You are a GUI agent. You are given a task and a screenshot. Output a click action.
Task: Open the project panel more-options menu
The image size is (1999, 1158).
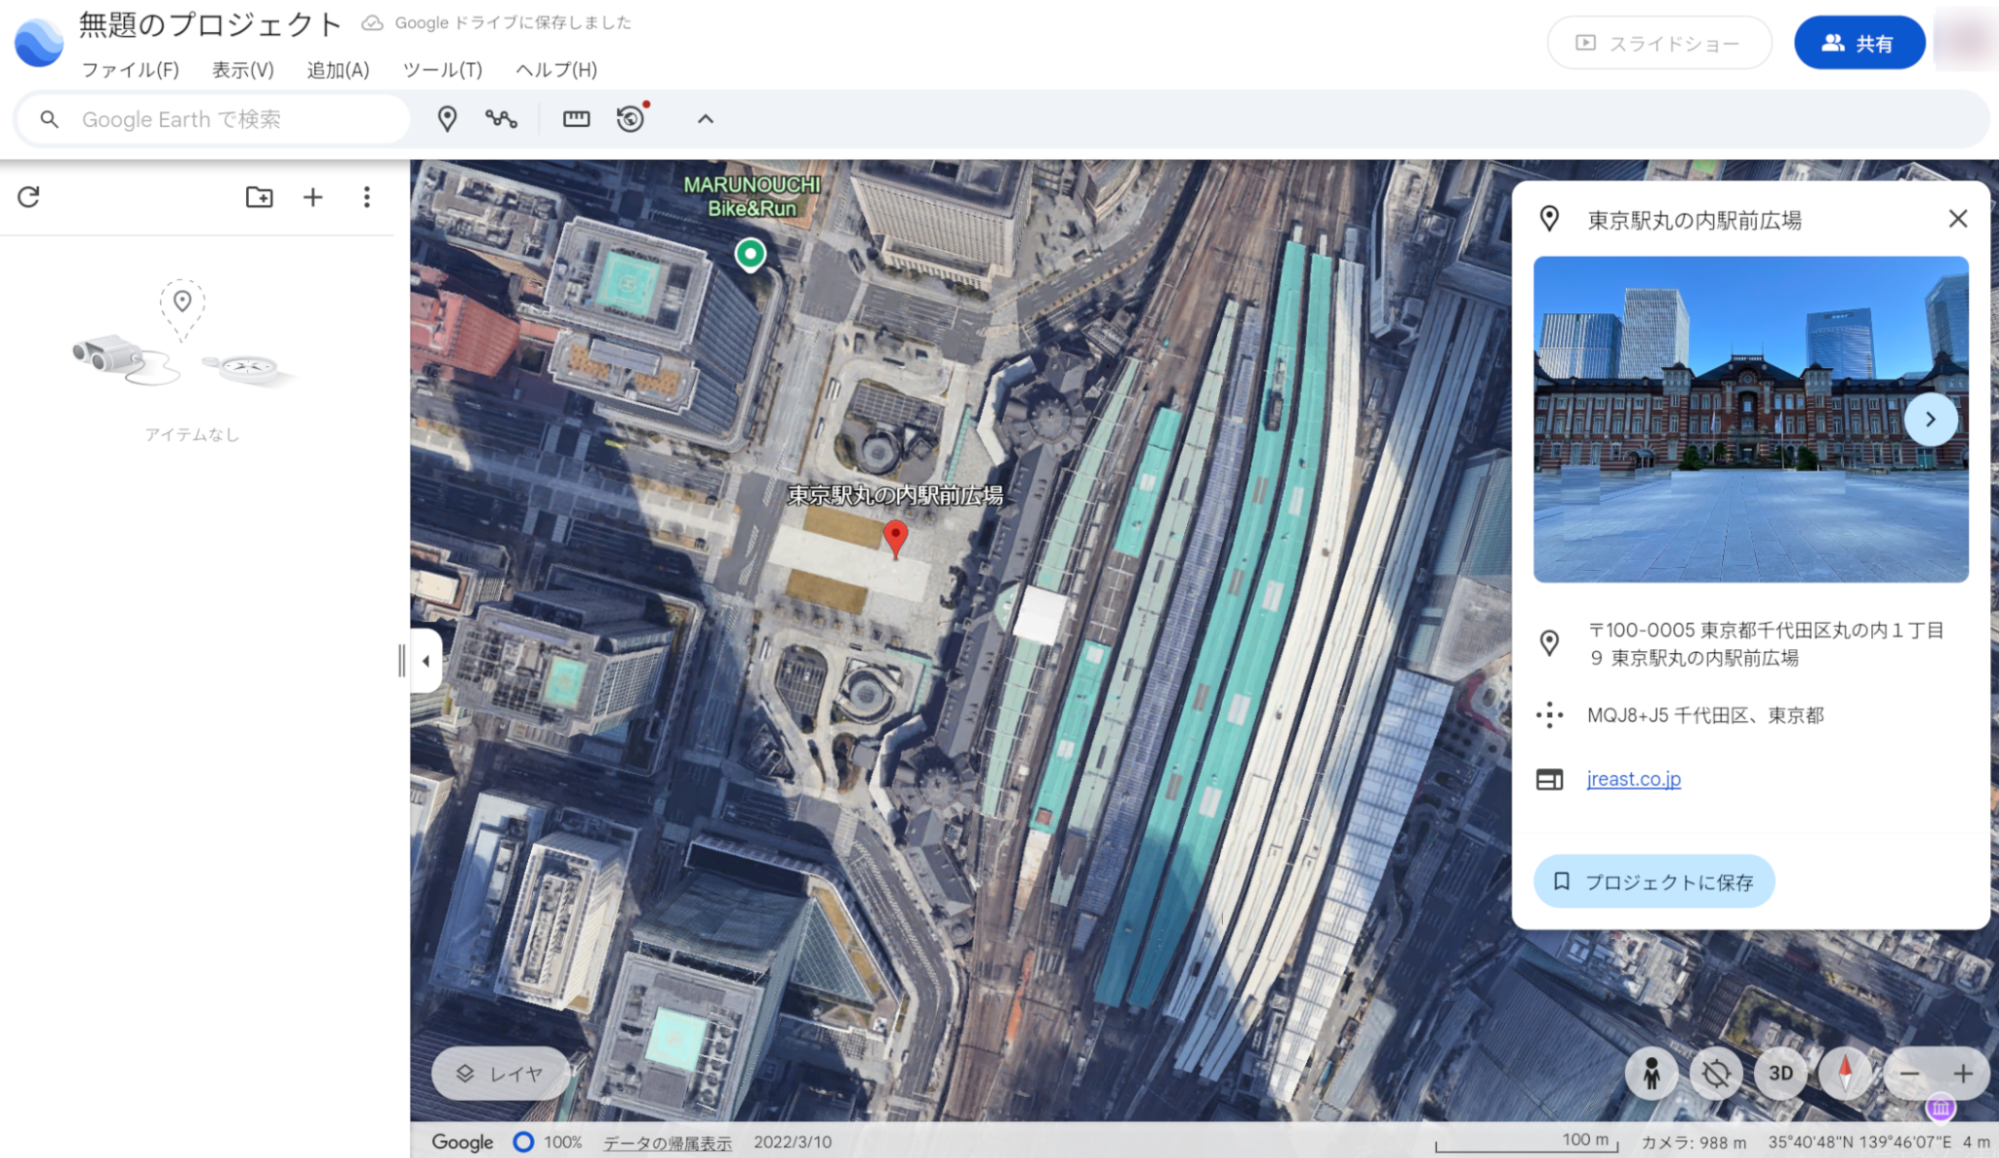click(367, 197)
